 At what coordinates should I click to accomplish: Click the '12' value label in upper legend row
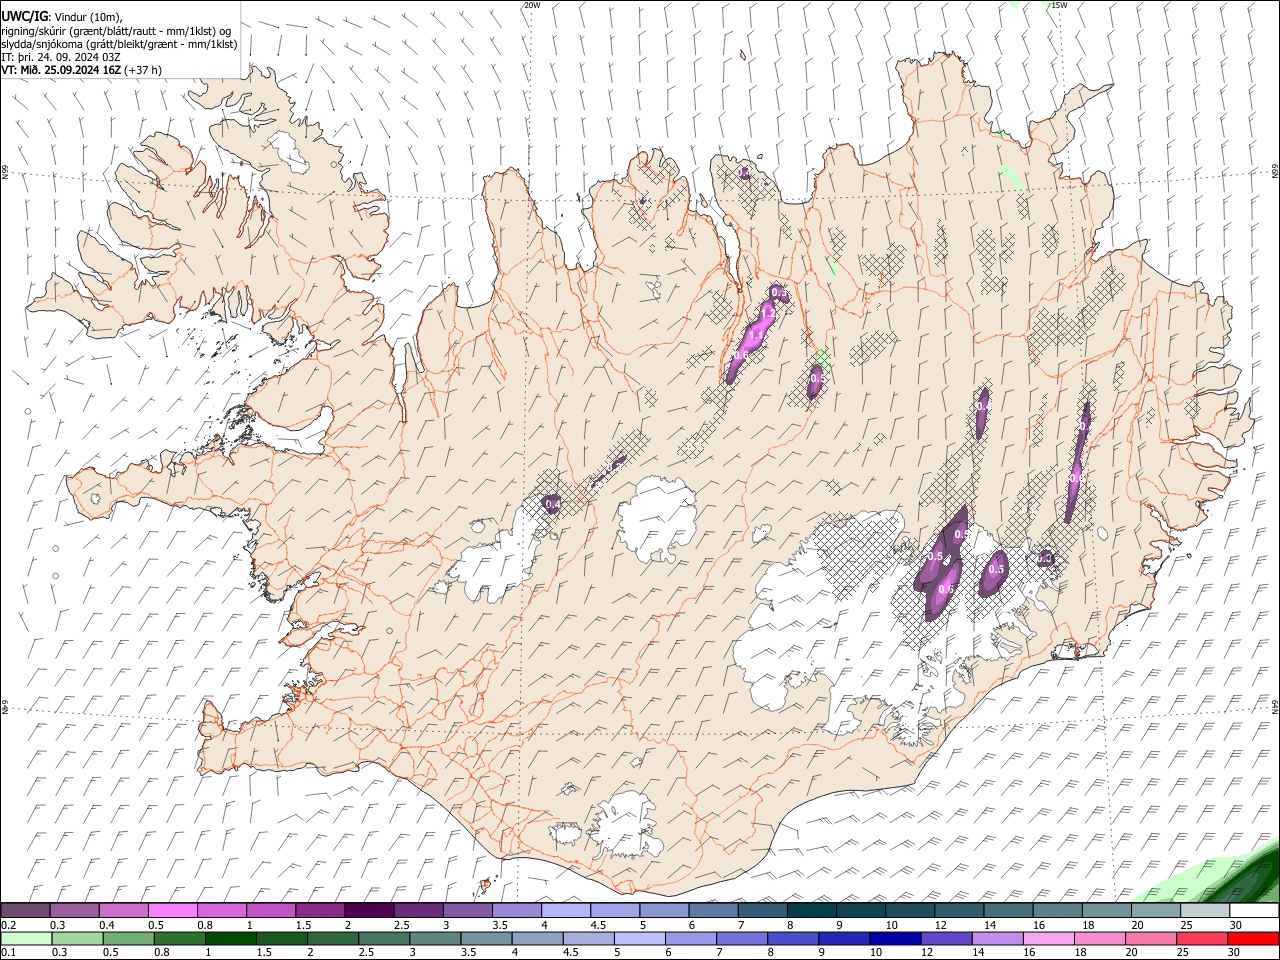pyautogui.click(x=940, y=925)
